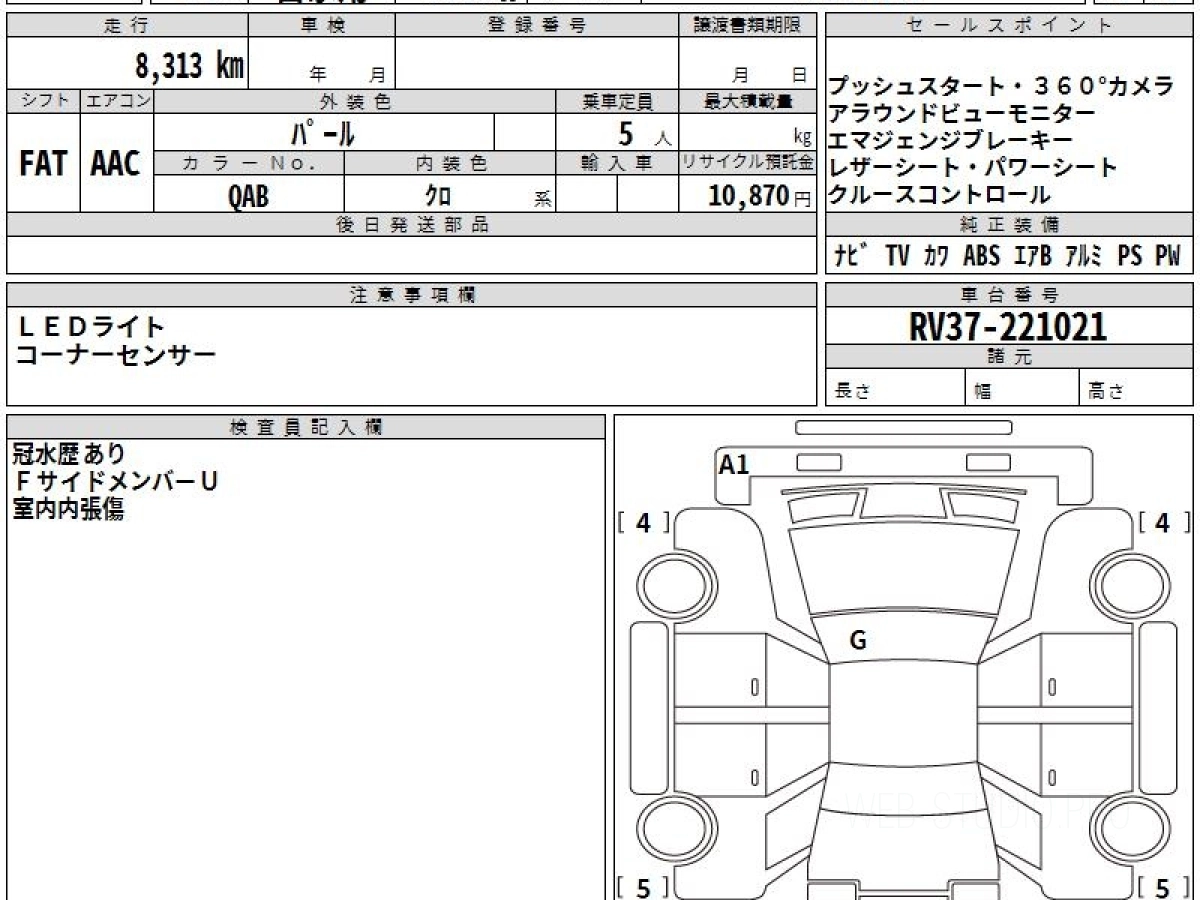
Task: Click the セールスポイント header
Action: click(x=1008, y=27)
